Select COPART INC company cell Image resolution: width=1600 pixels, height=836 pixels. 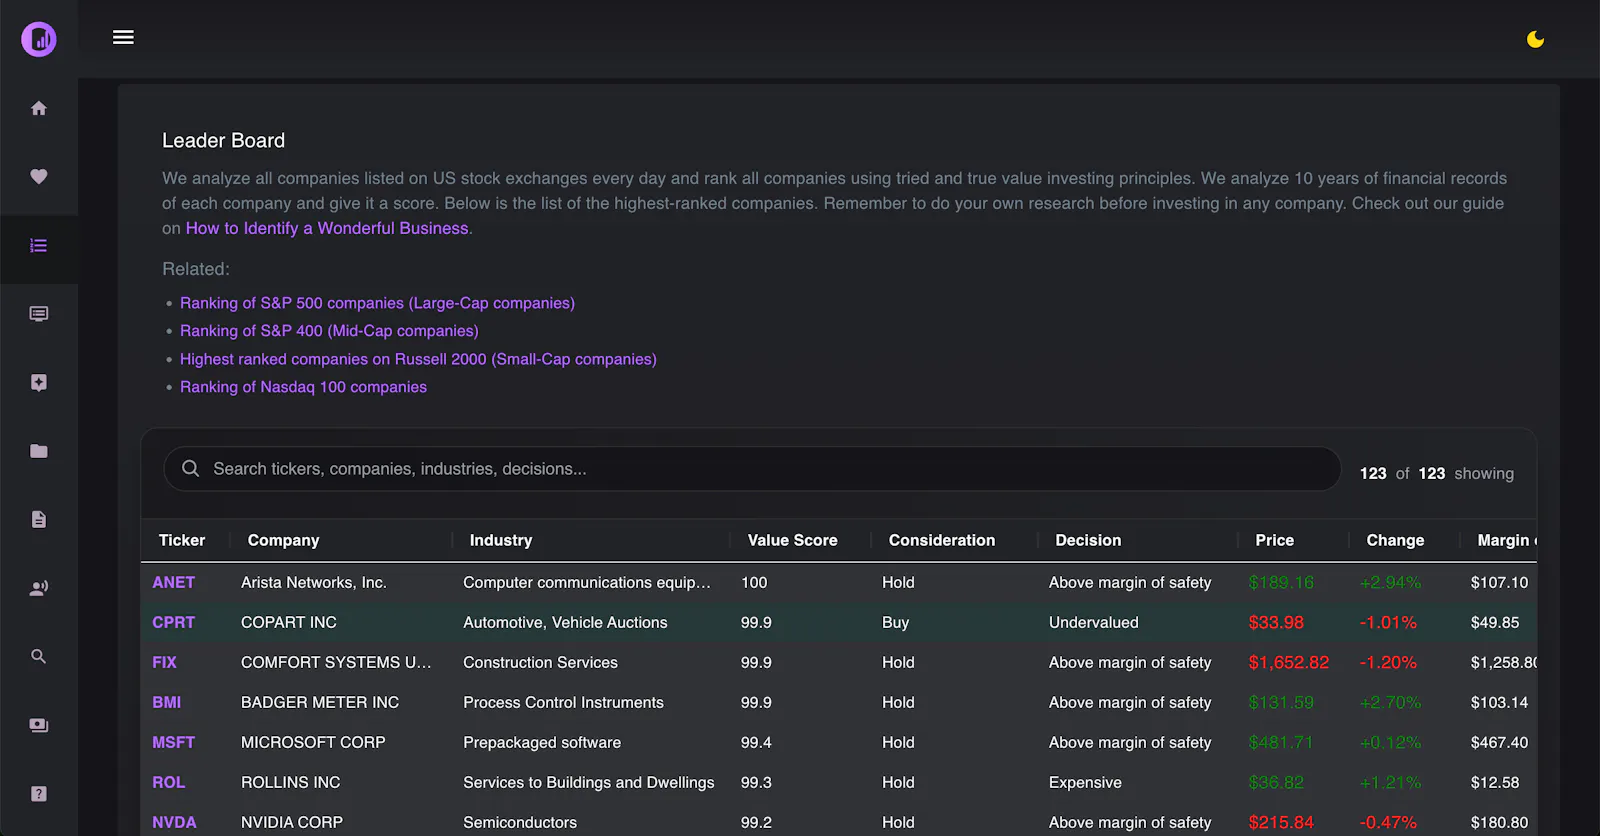(289, 622)
